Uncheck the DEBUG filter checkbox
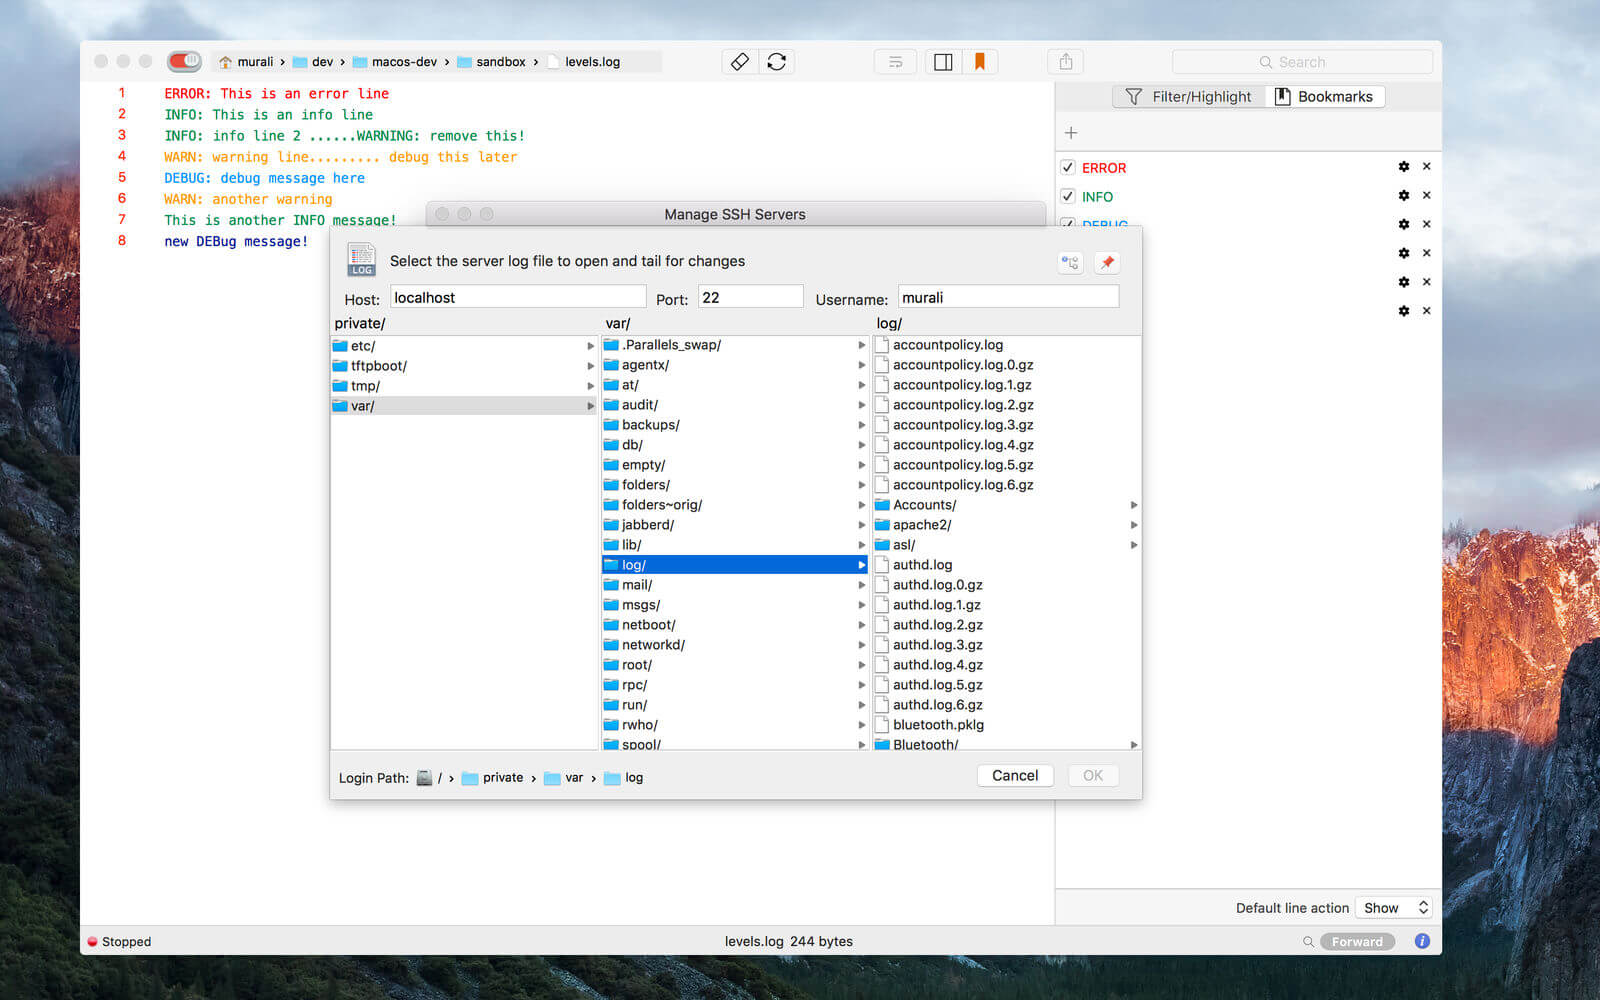The height and width of the screenshot is (1000, 1600). pyautogui.click(x=1068, y=224)
